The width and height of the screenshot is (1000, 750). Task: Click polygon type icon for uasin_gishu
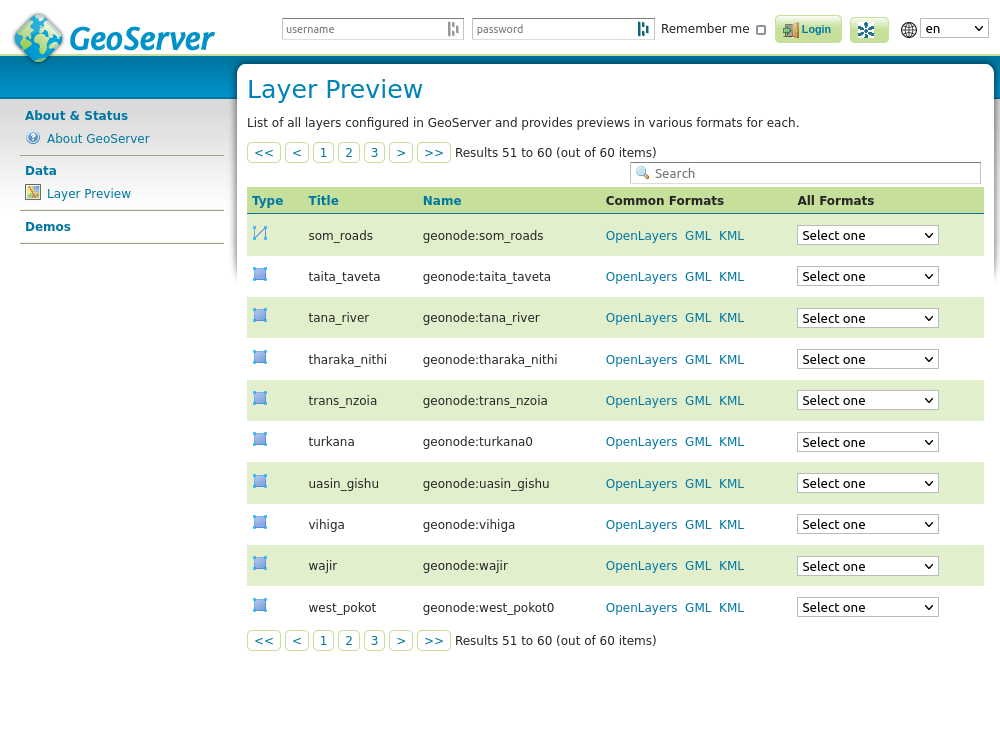point(260,481)
